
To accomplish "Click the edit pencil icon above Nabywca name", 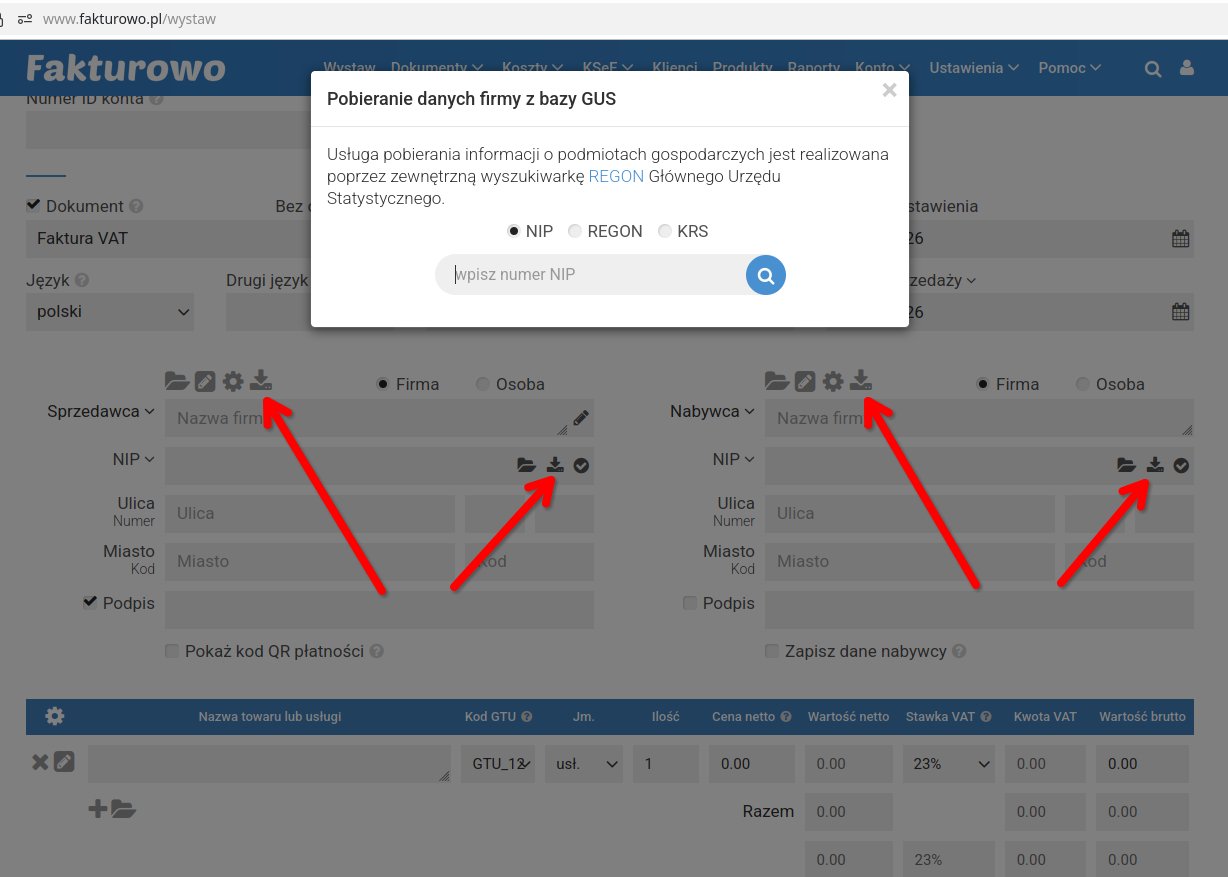I will click(x=805, y=381).
